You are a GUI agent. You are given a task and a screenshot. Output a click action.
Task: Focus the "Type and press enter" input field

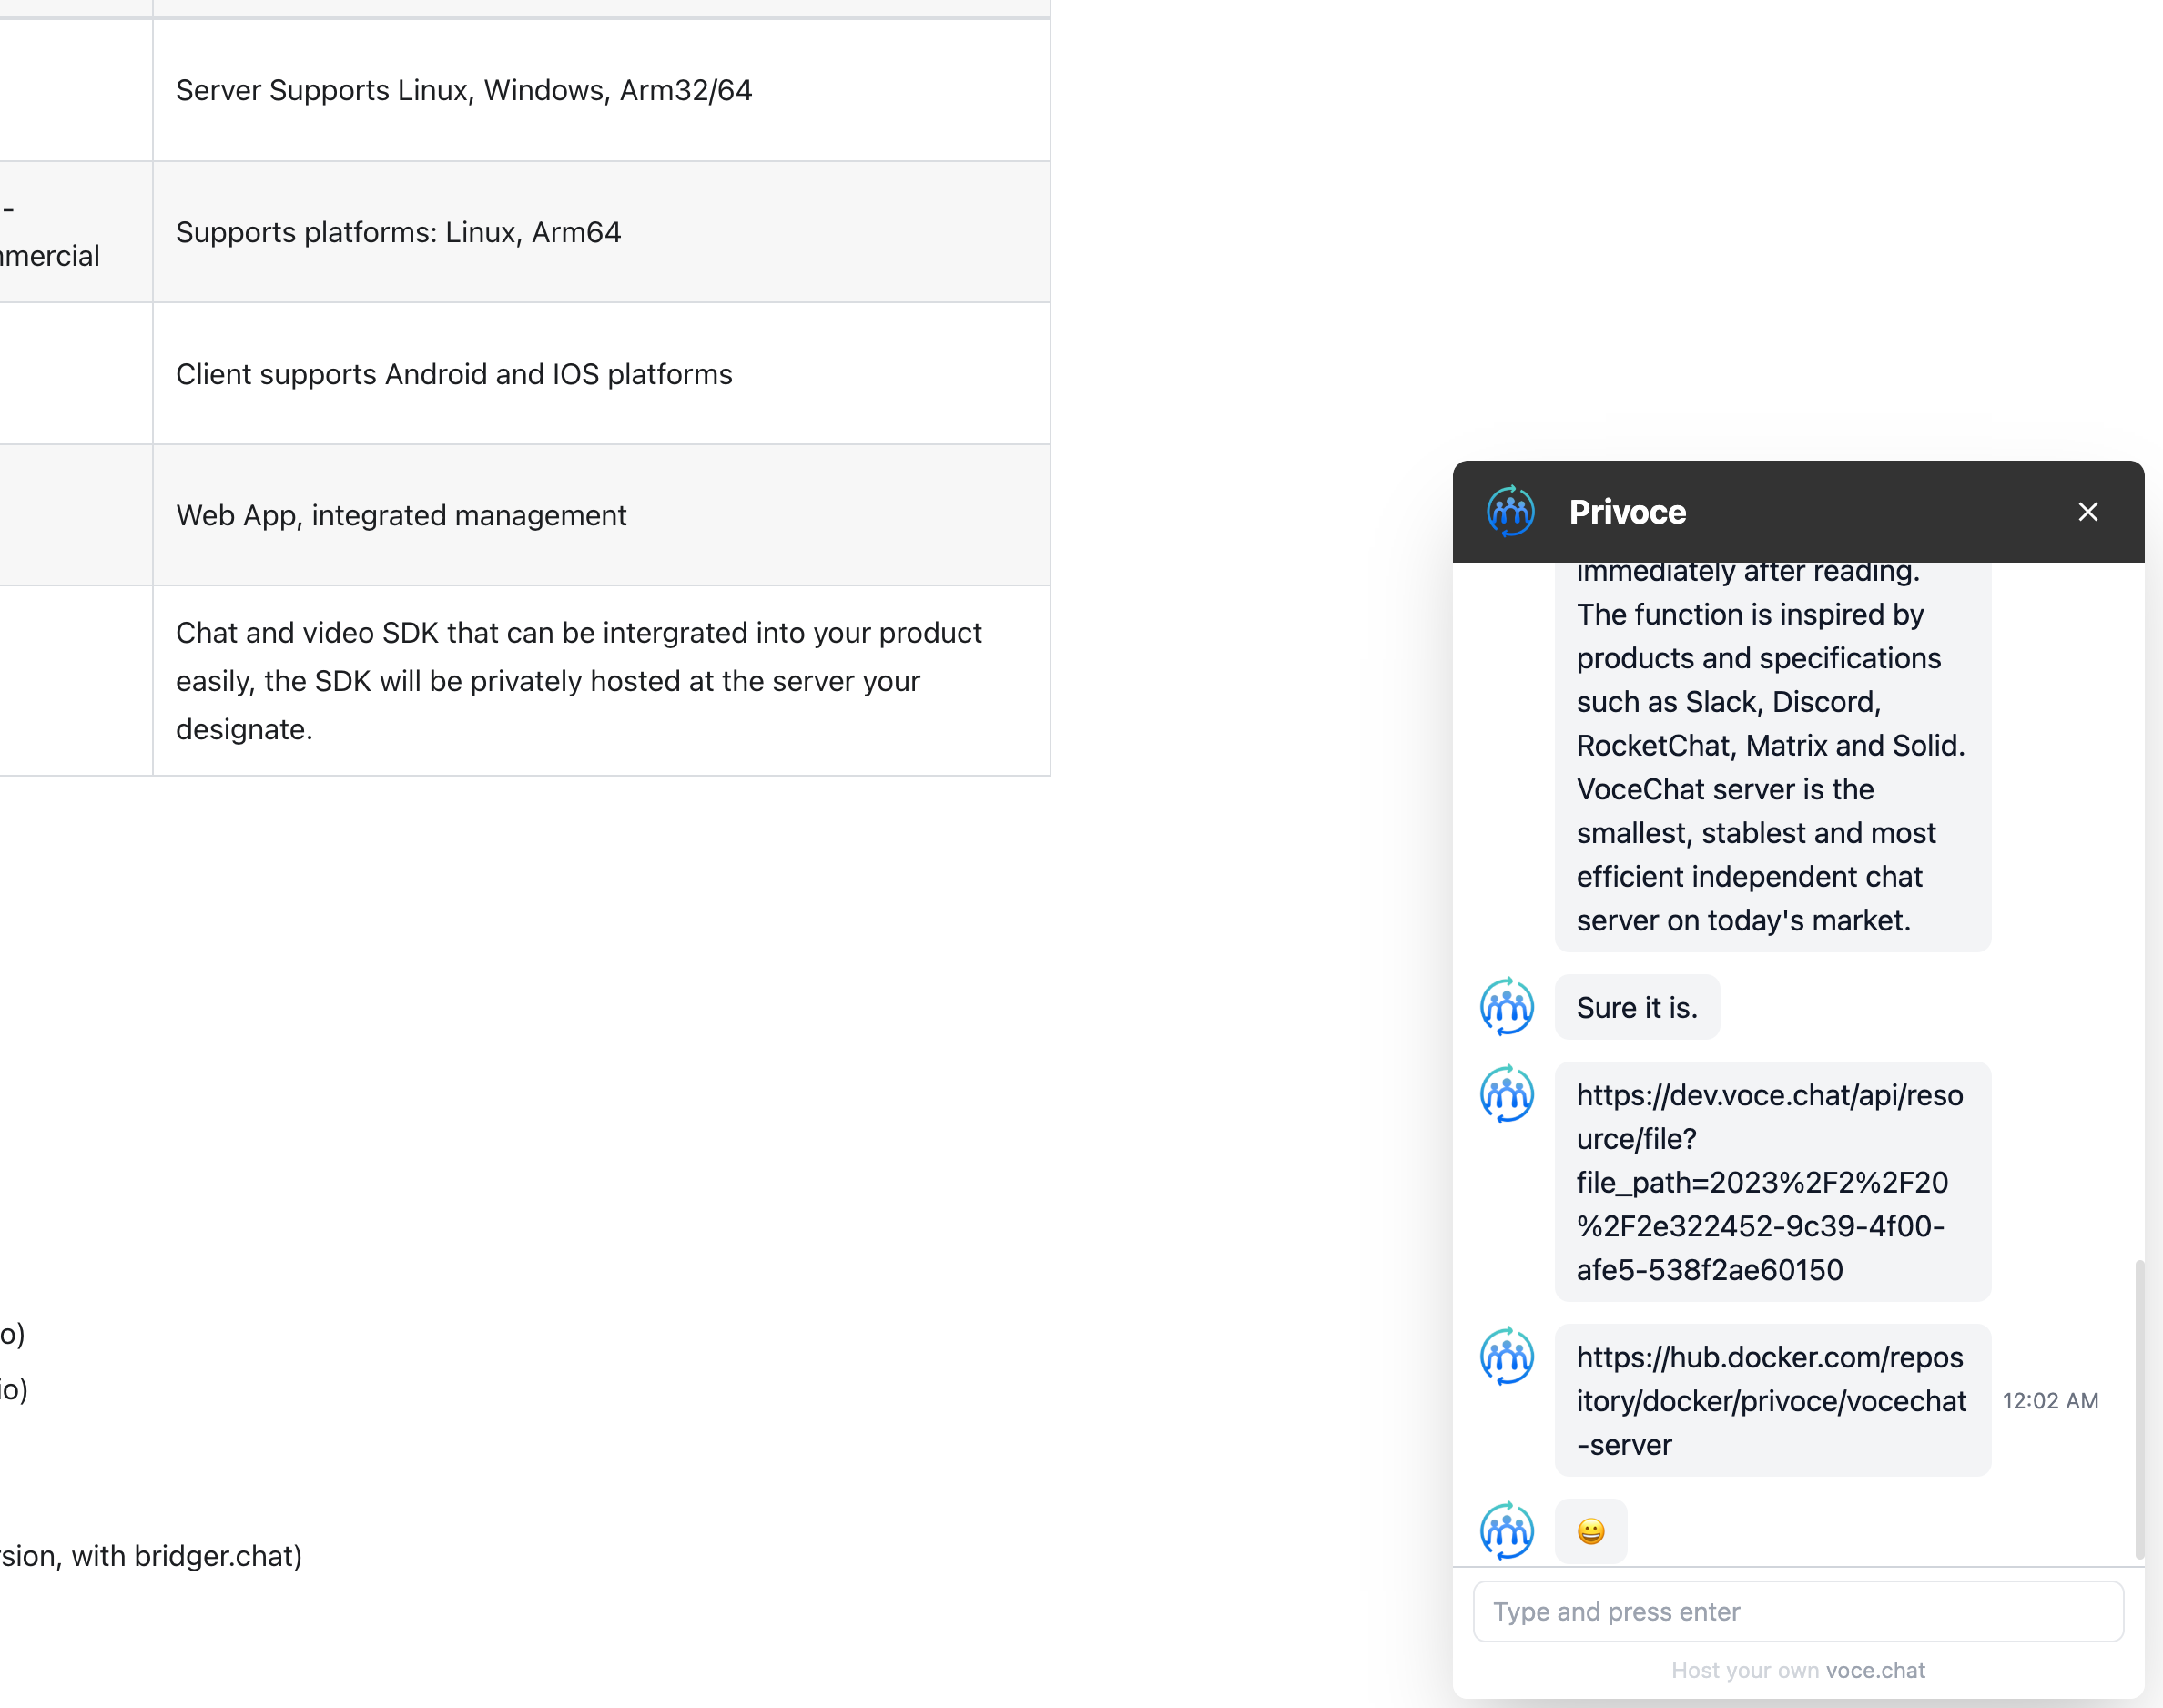[1798, 1611]
